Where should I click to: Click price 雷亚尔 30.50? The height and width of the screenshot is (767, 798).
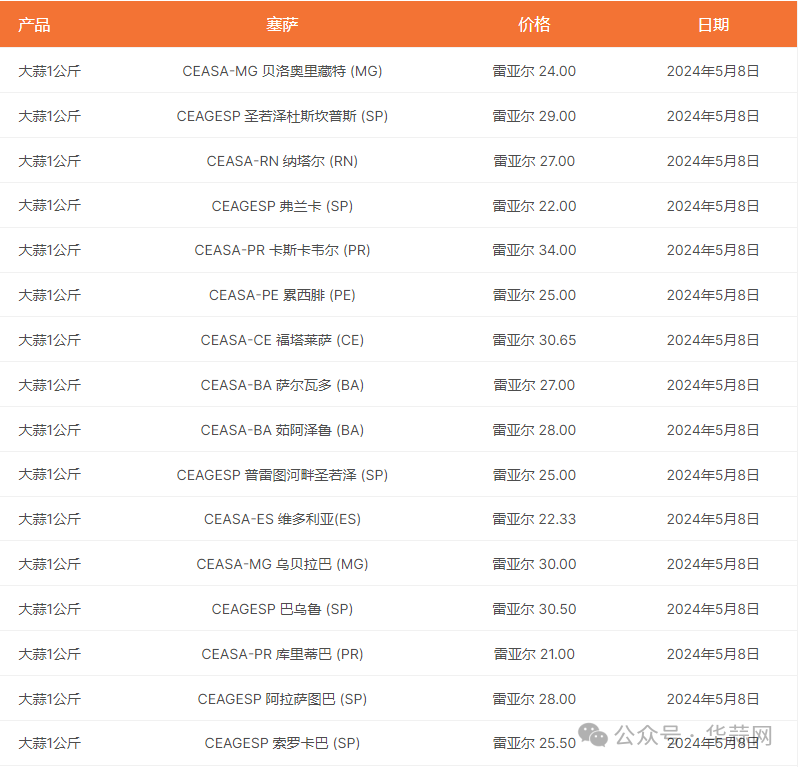pyautogui.click(x=534, y=609)
